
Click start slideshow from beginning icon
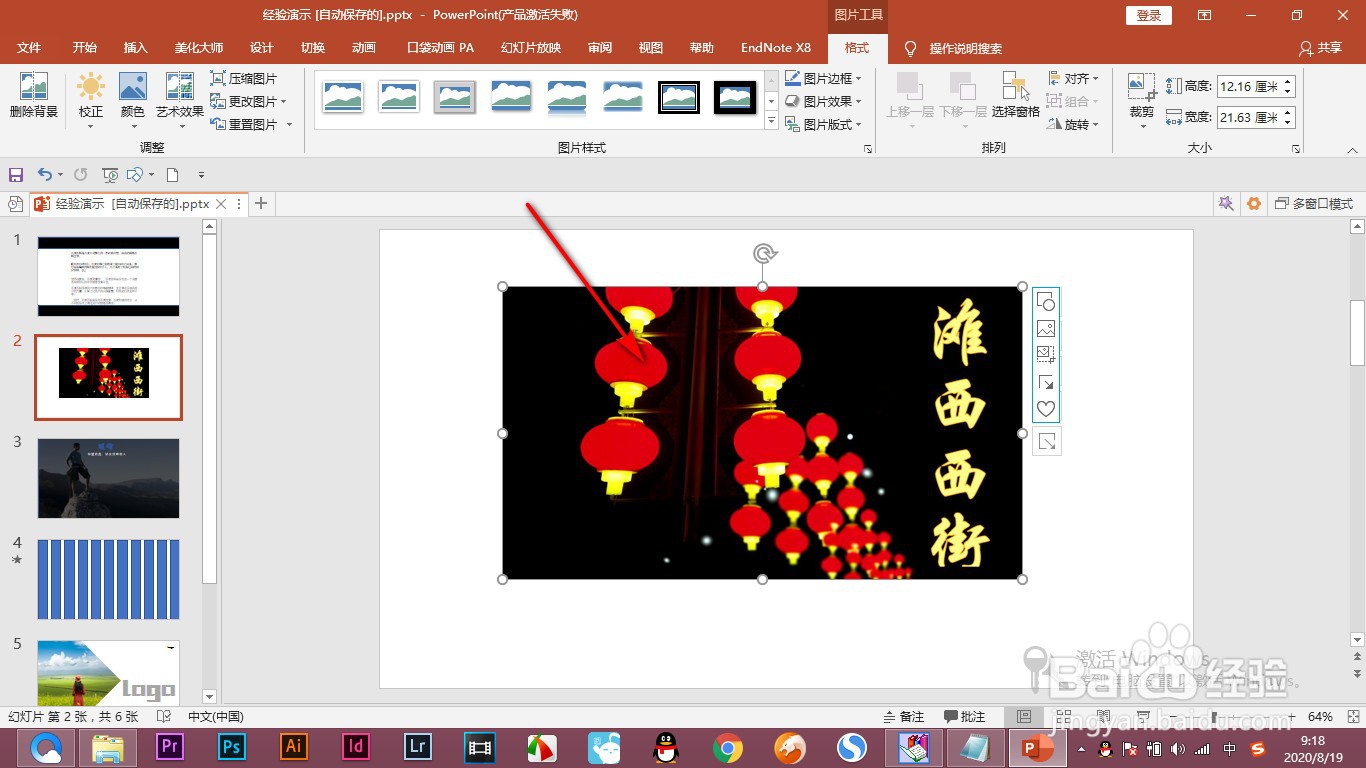click(110, 175)
